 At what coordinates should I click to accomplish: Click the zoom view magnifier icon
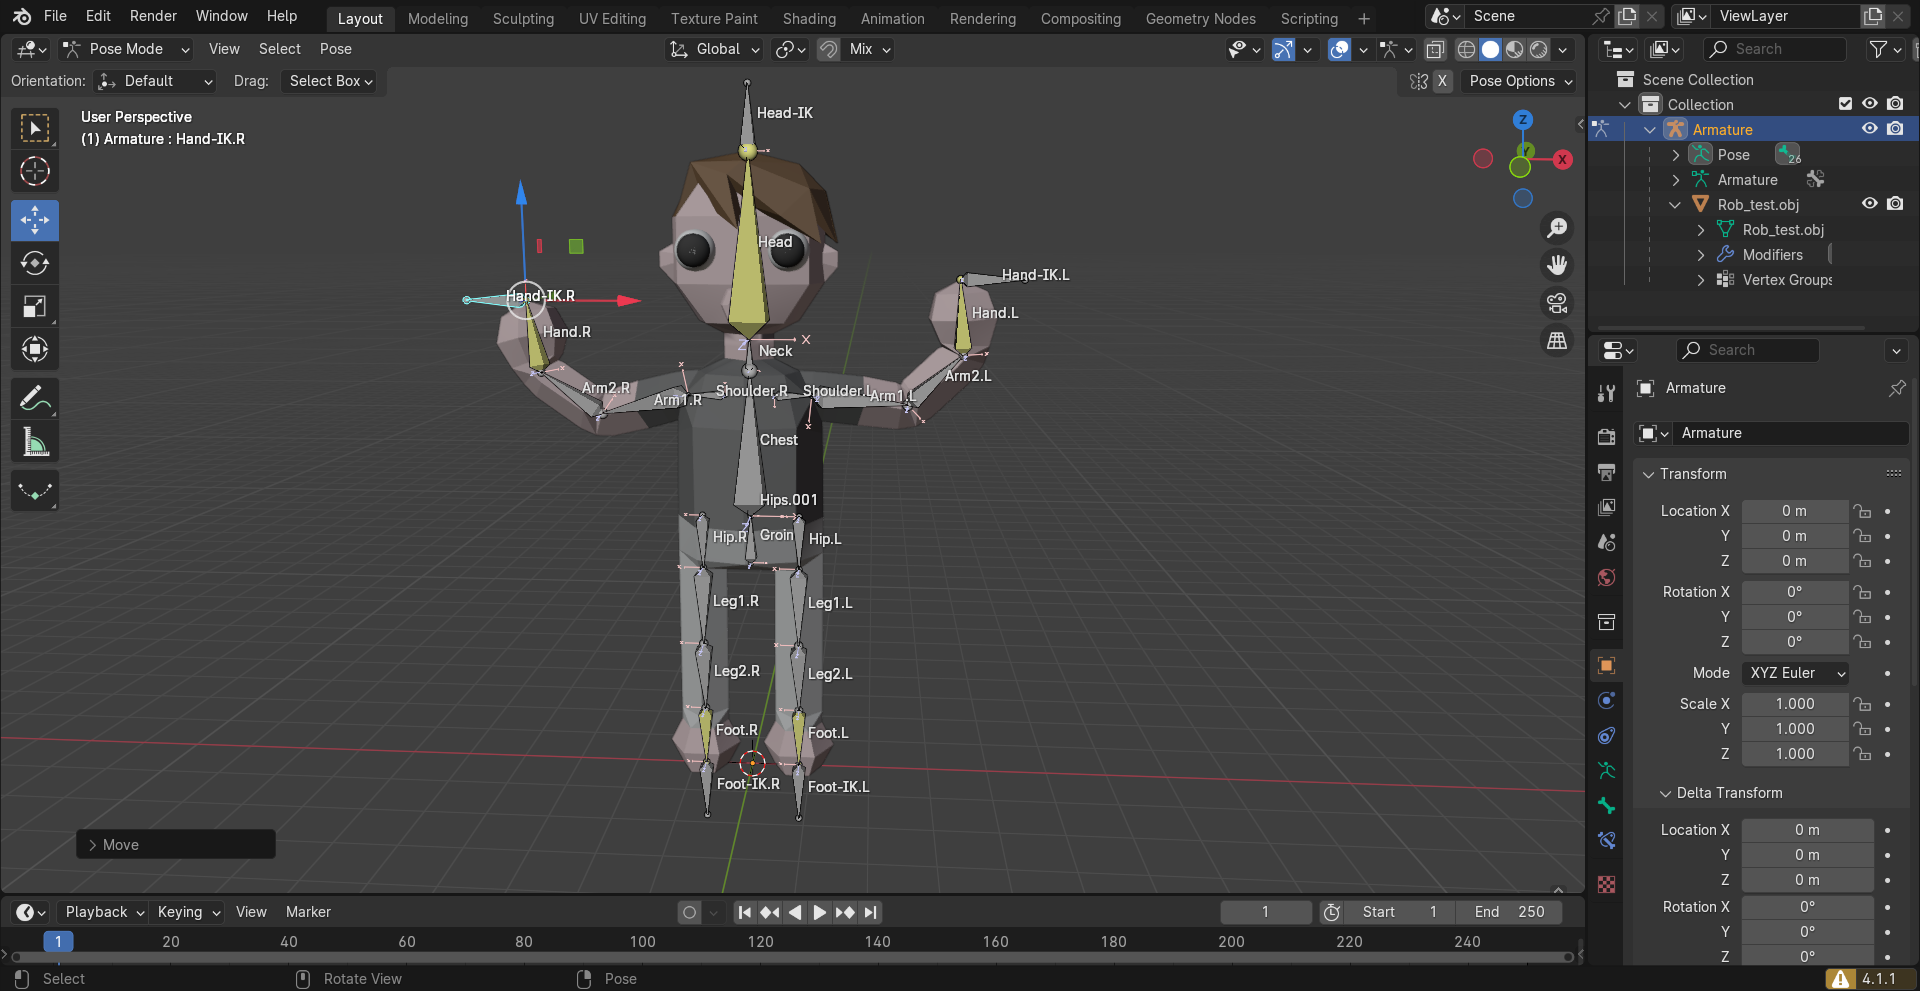pos(1557,228)
